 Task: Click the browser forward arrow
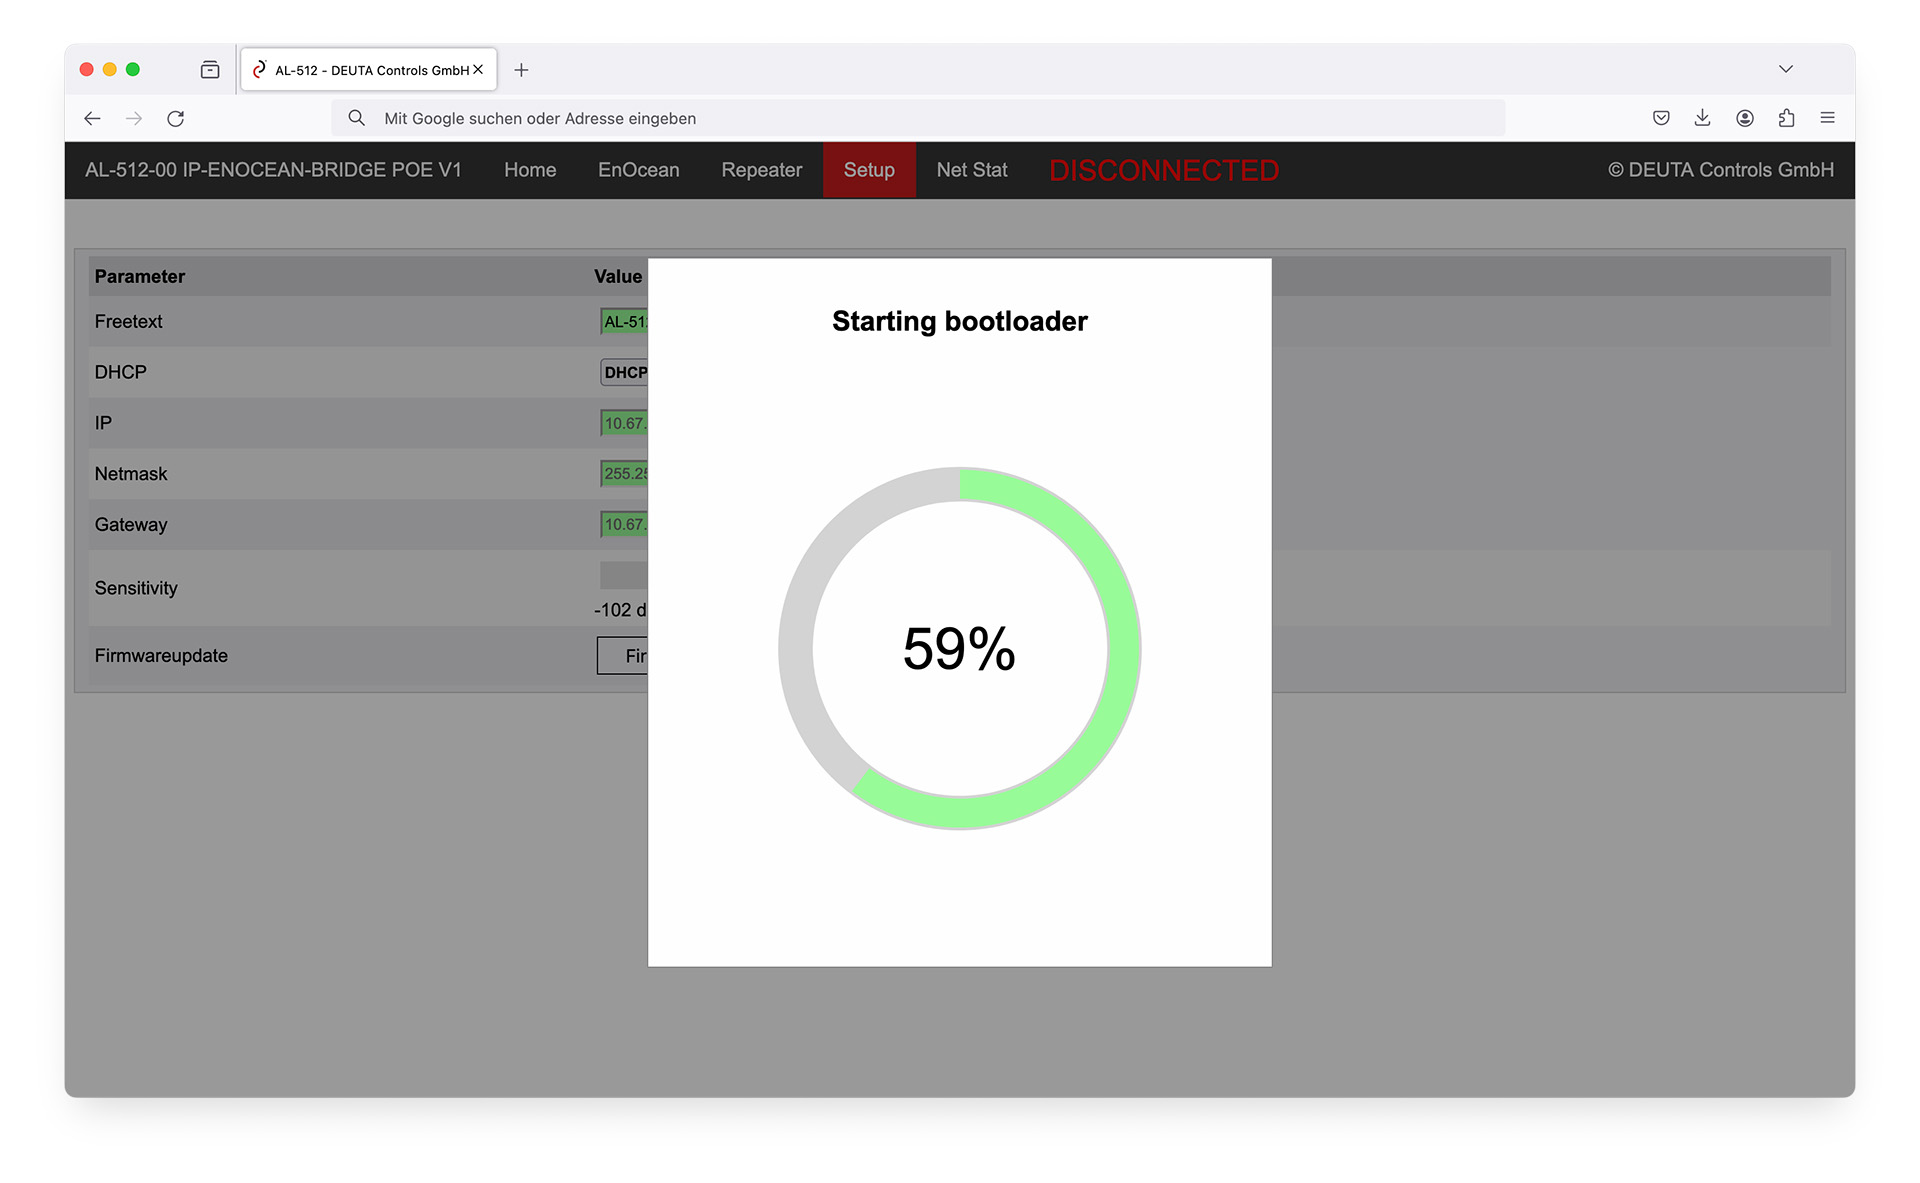click(x=134, y=118)
